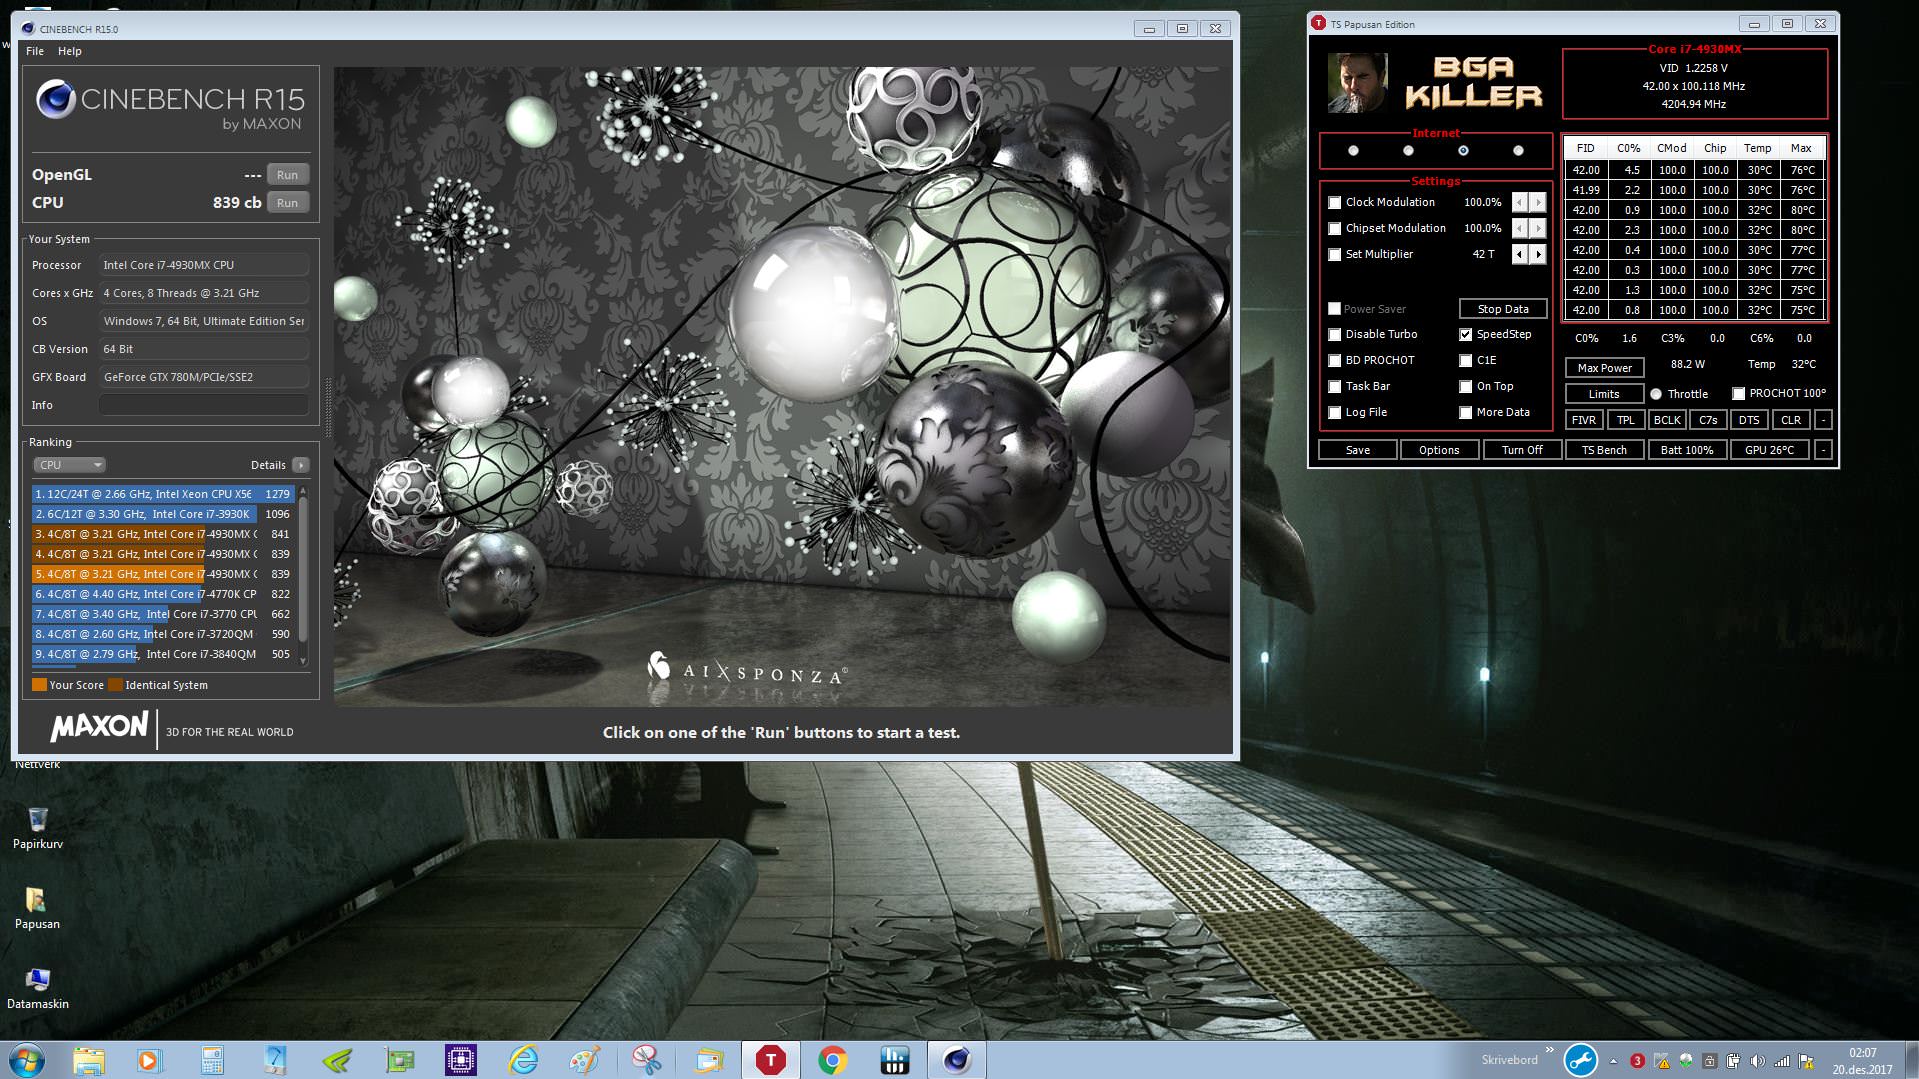Open the Snipping Tool taskbar icon
The height and width of the screenshot is (1079, 1919).
pos(647,1060)
